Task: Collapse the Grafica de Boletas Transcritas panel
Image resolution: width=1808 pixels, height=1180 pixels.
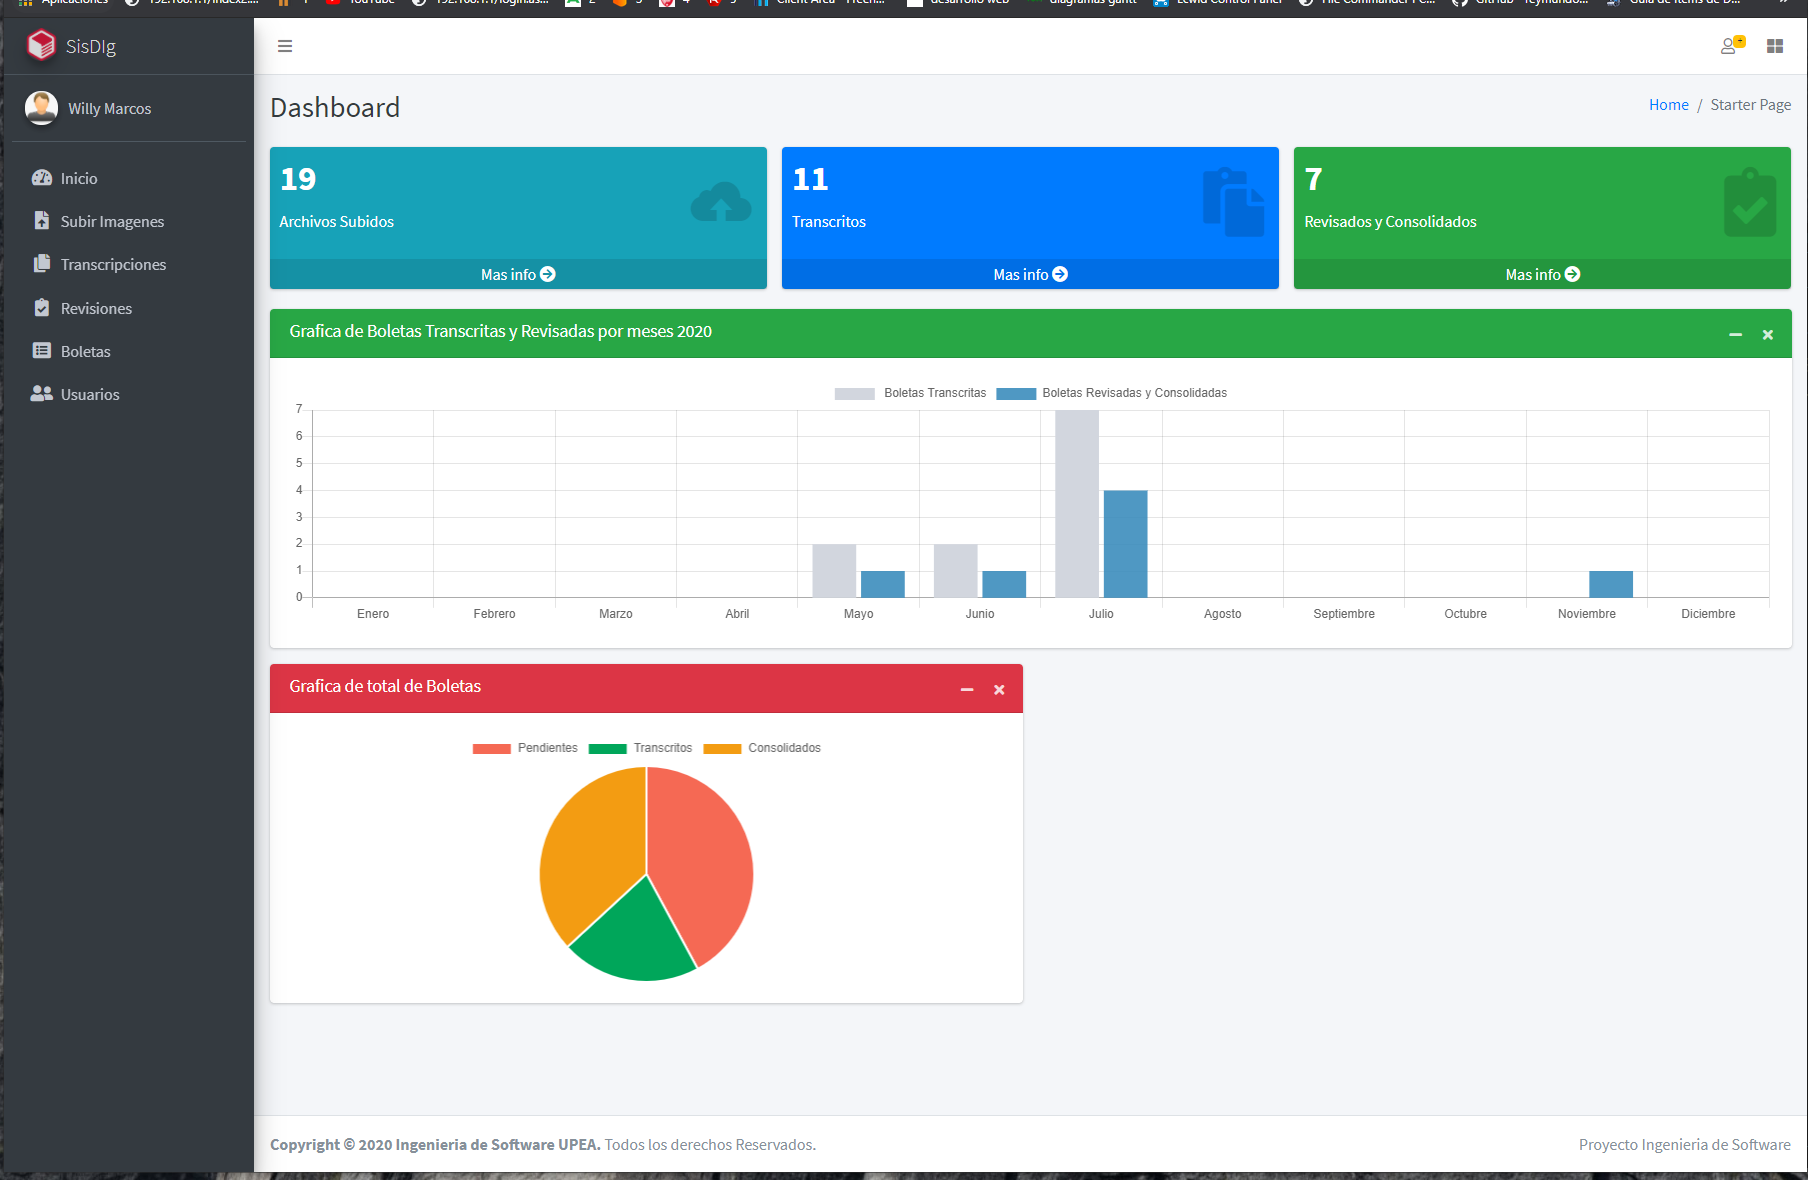Action: click(1736, 334)
